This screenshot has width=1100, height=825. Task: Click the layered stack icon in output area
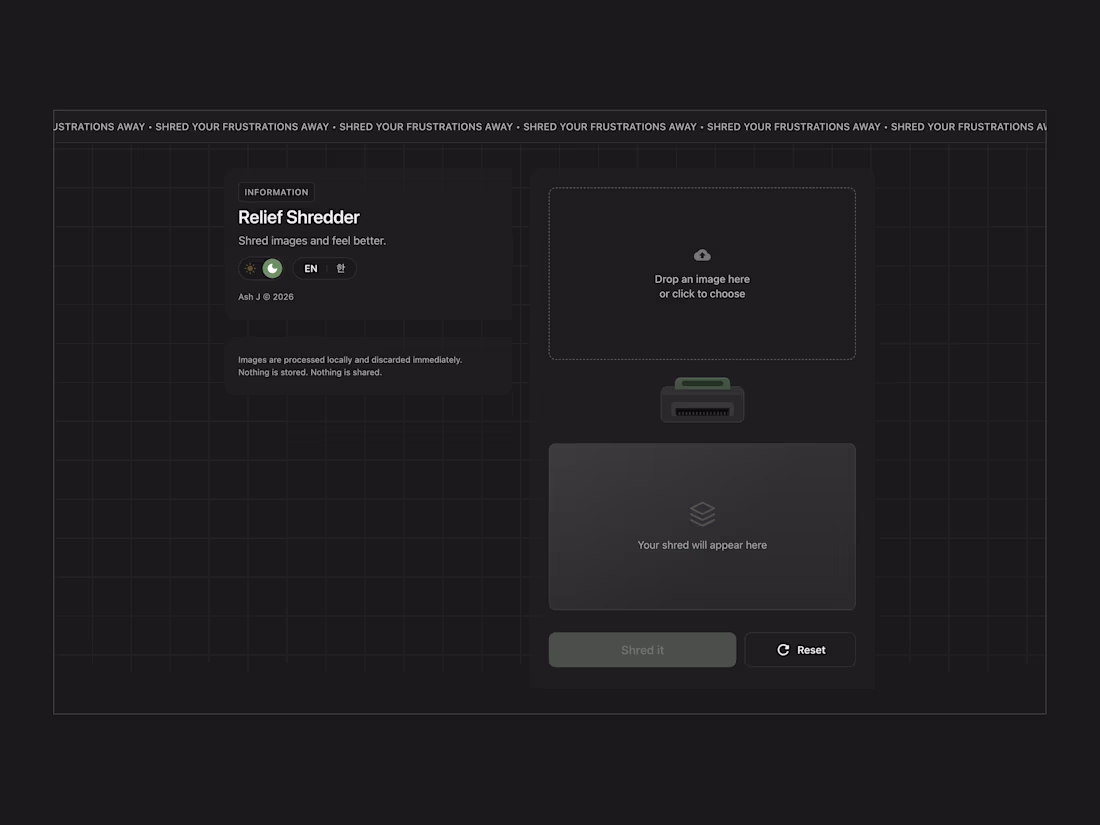pos(701,512)
